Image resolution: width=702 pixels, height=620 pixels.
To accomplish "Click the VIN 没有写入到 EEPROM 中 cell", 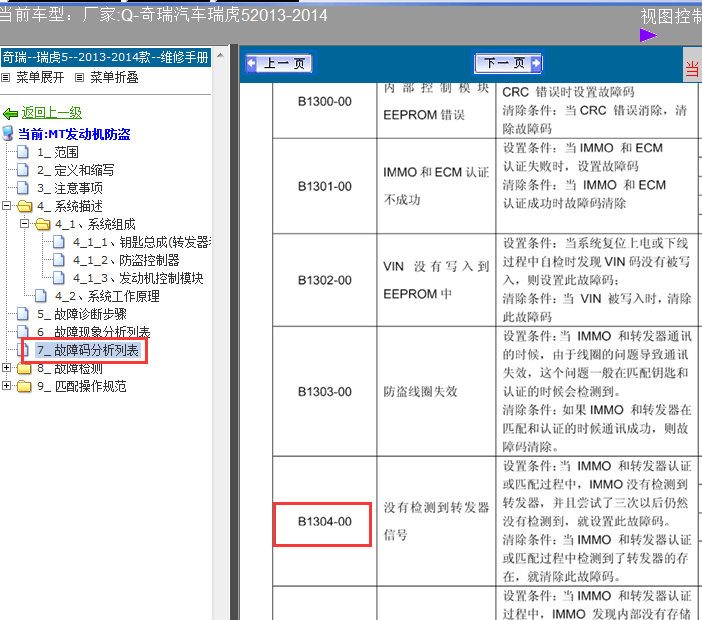I will click(436, 280).
